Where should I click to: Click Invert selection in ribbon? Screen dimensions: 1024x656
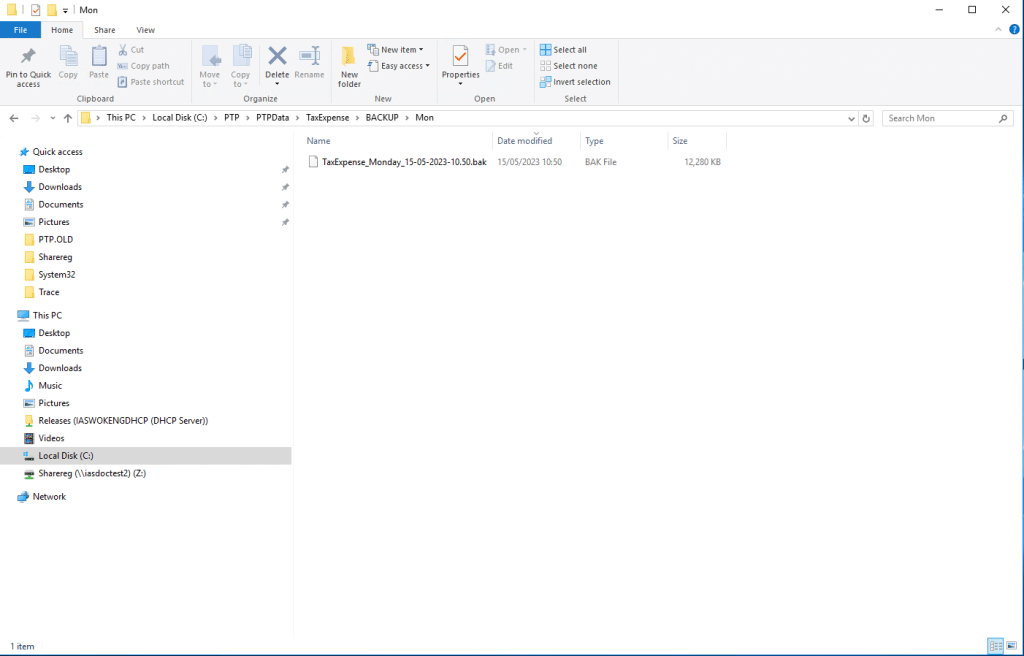tap(575, 82)
